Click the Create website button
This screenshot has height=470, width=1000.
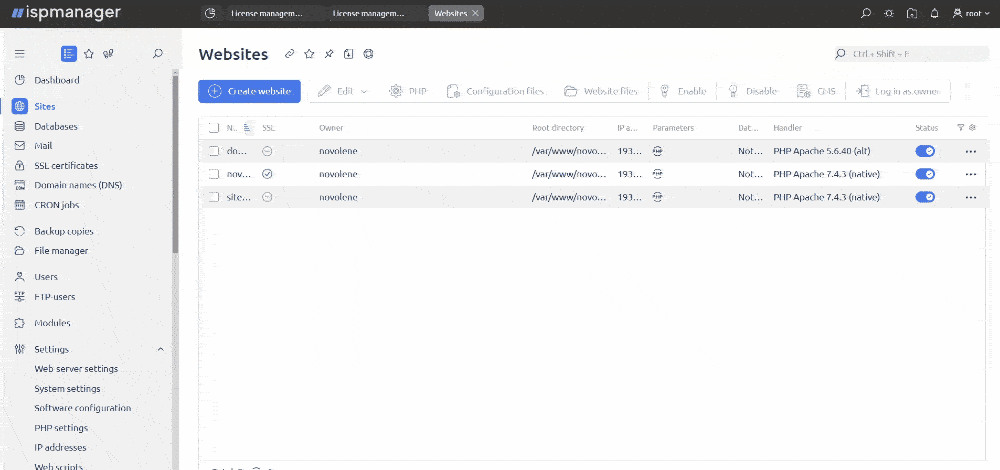point(249,91)
